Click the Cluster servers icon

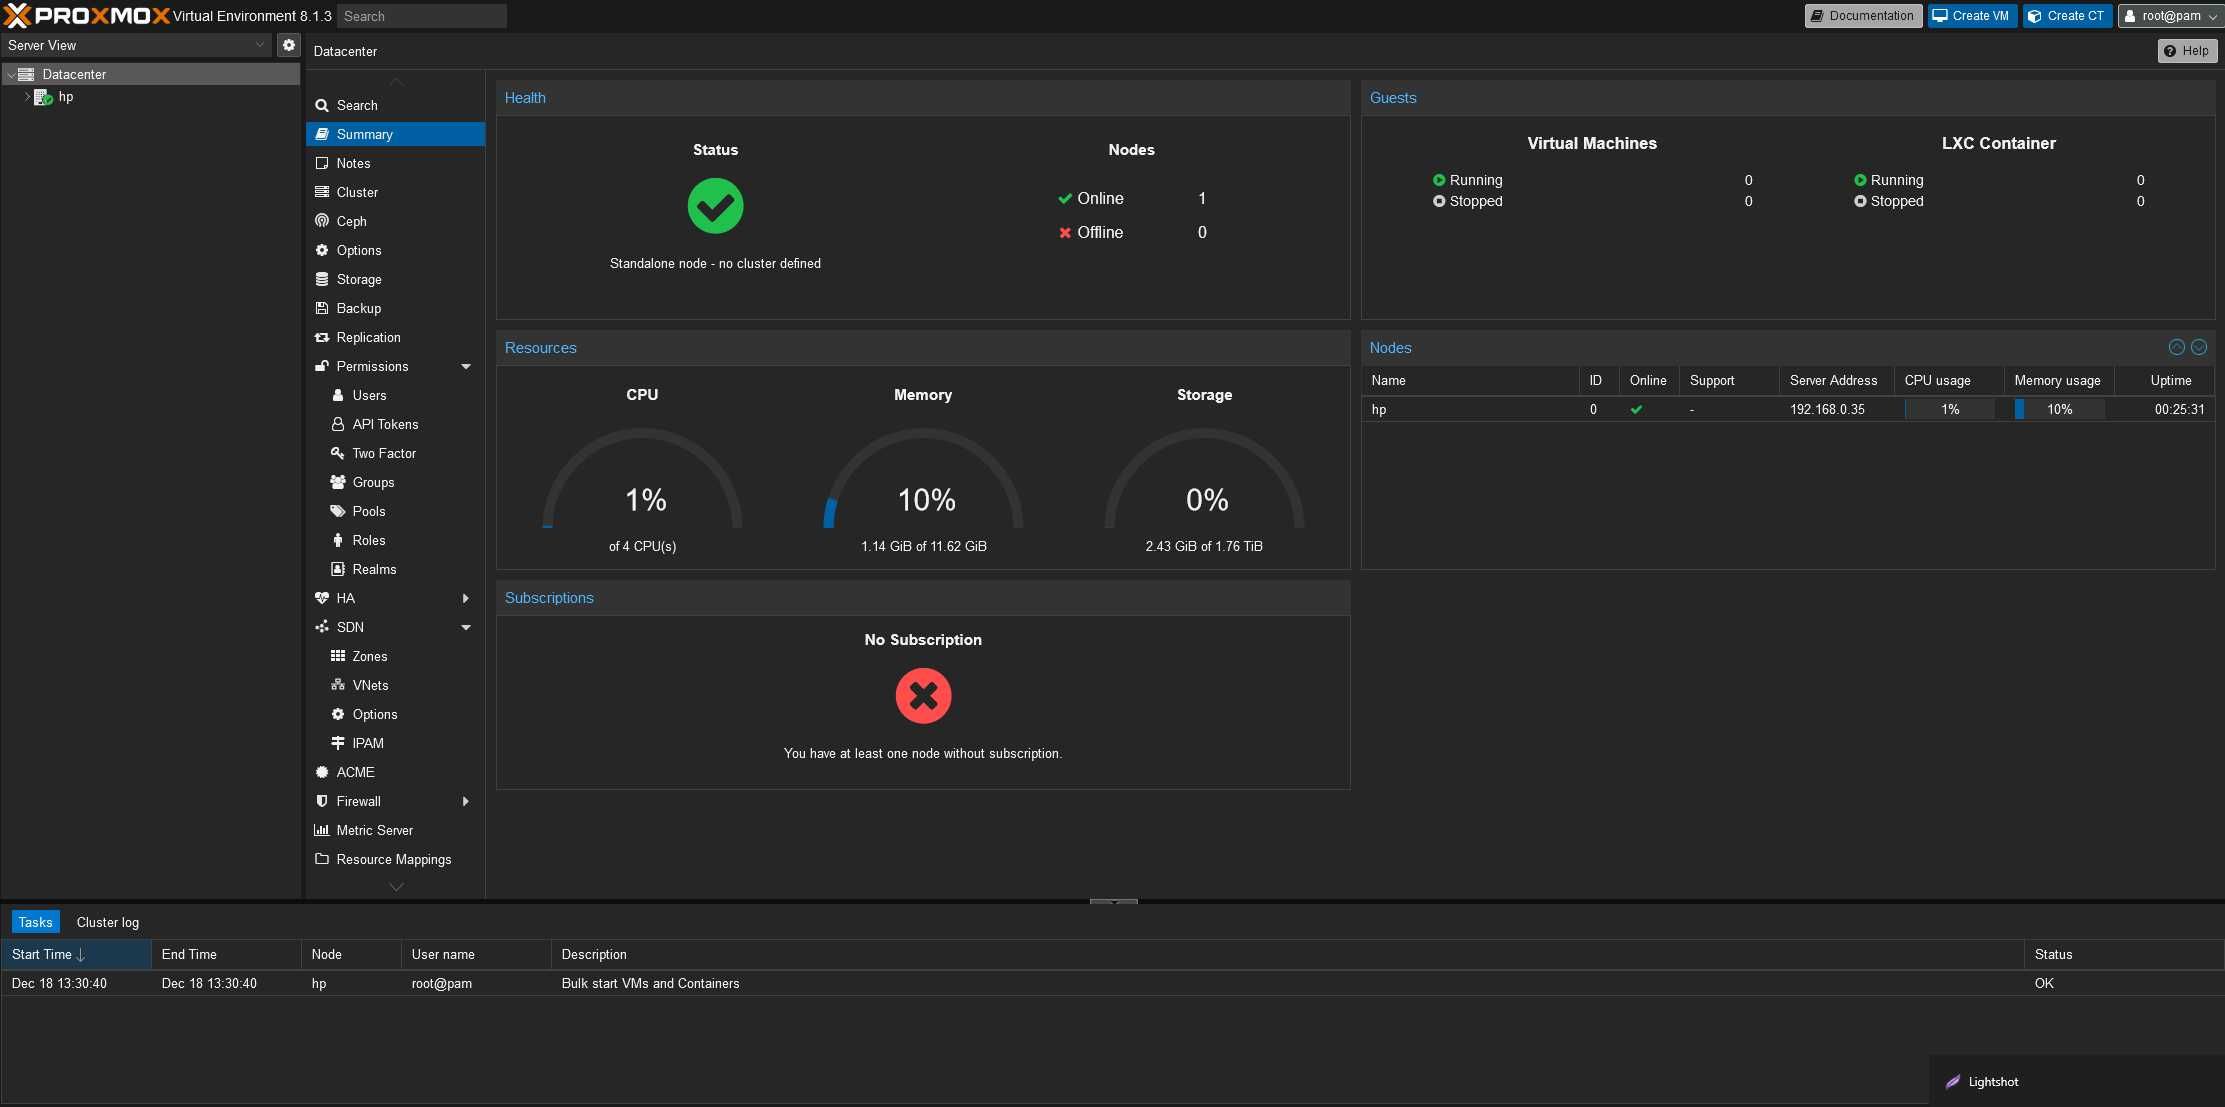322,192
